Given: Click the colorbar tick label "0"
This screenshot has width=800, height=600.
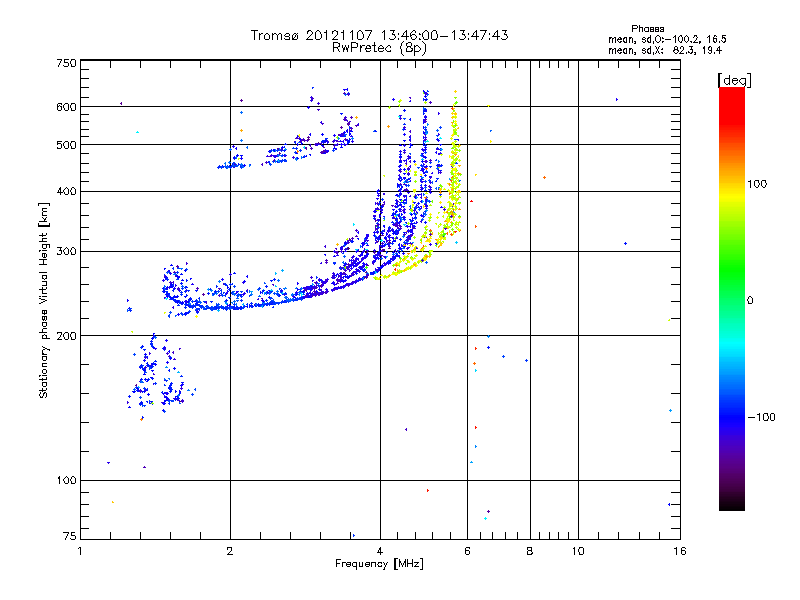Looking at the screenshot, I should [750, 301].
